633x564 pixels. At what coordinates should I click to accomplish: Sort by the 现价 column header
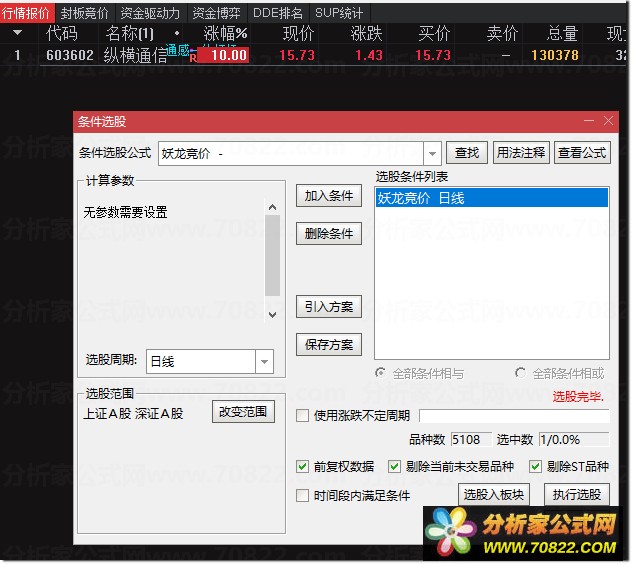[x=298, y=33]
